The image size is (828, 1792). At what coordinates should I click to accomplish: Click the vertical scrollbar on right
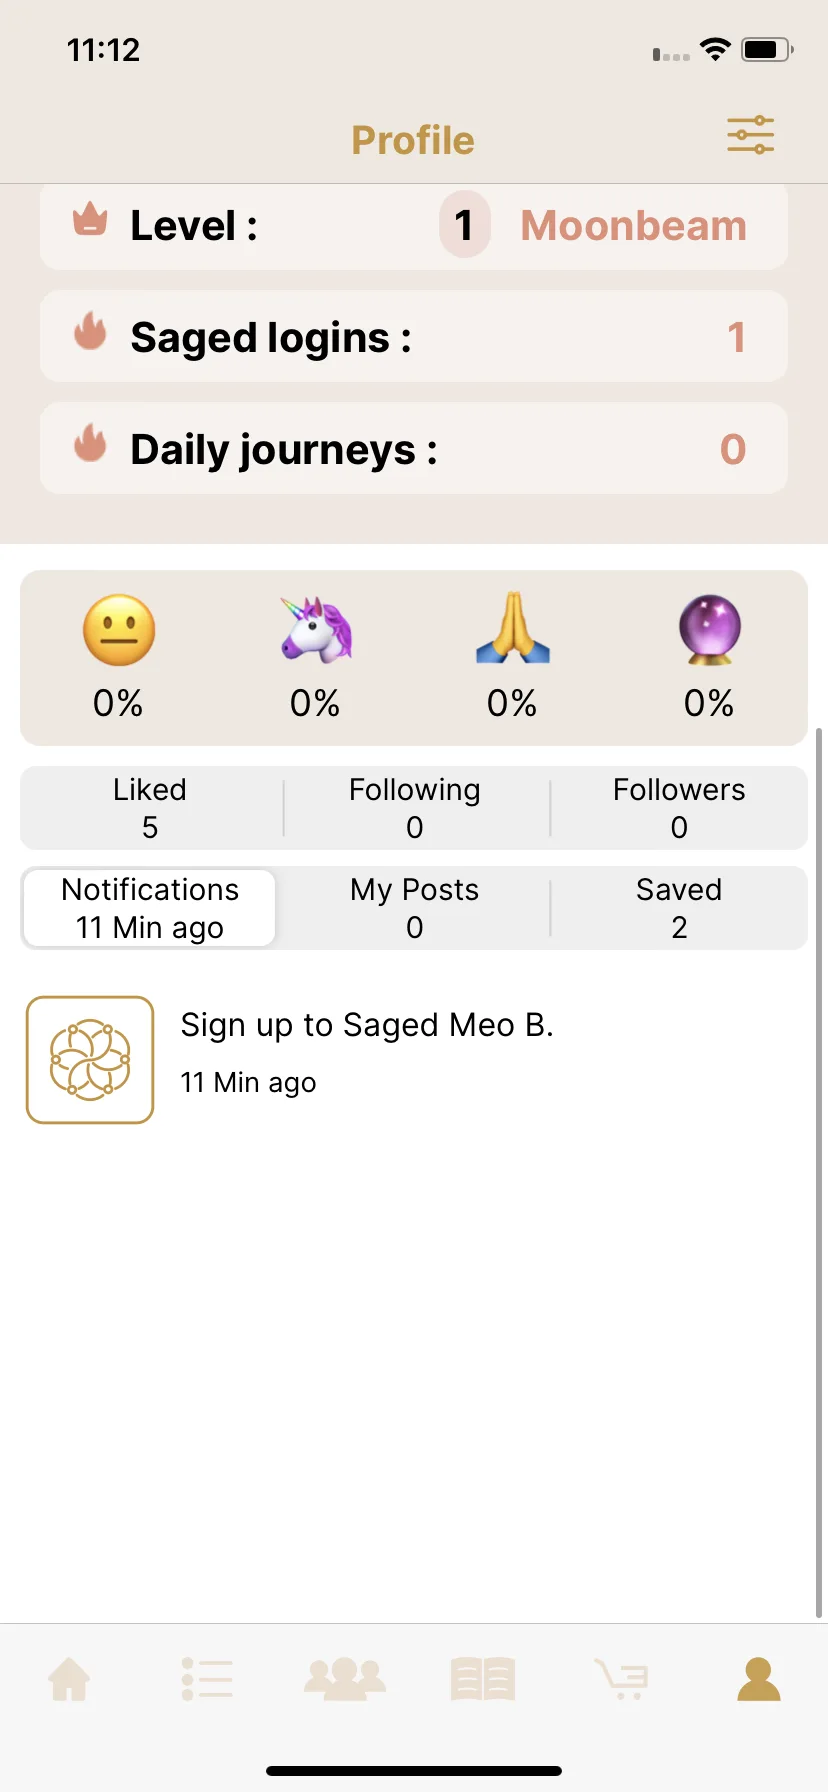click(819, 1172)
